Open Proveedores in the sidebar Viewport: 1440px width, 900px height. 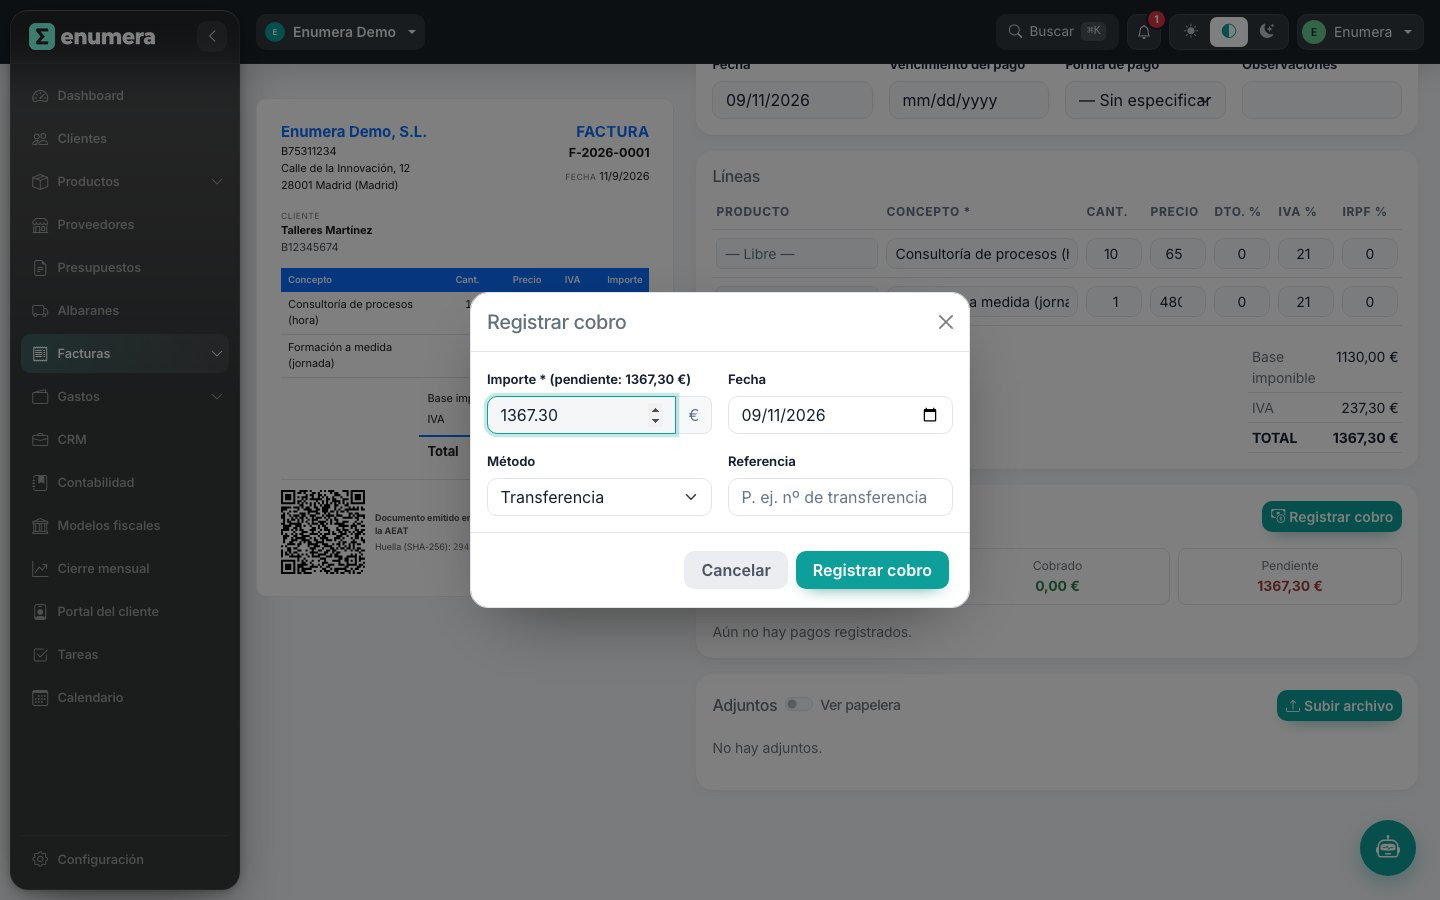click(125, 225)
